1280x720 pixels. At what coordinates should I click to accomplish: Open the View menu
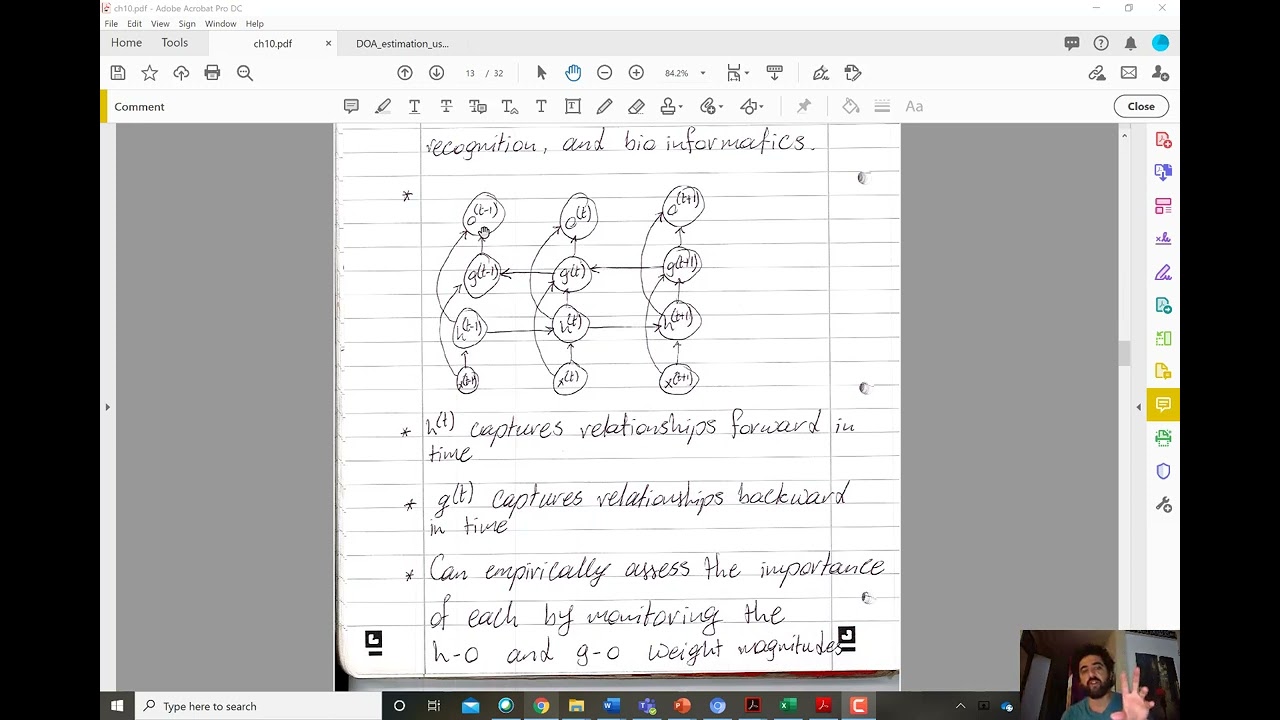point(160,24)
